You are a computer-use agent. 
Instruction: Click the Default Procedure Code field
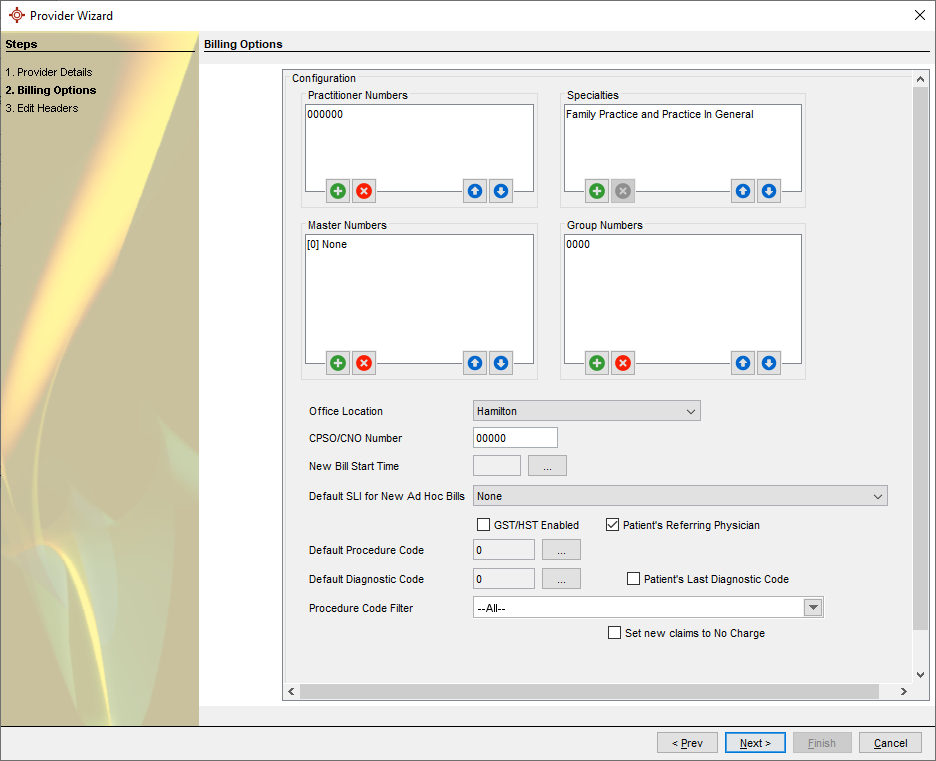504,550
